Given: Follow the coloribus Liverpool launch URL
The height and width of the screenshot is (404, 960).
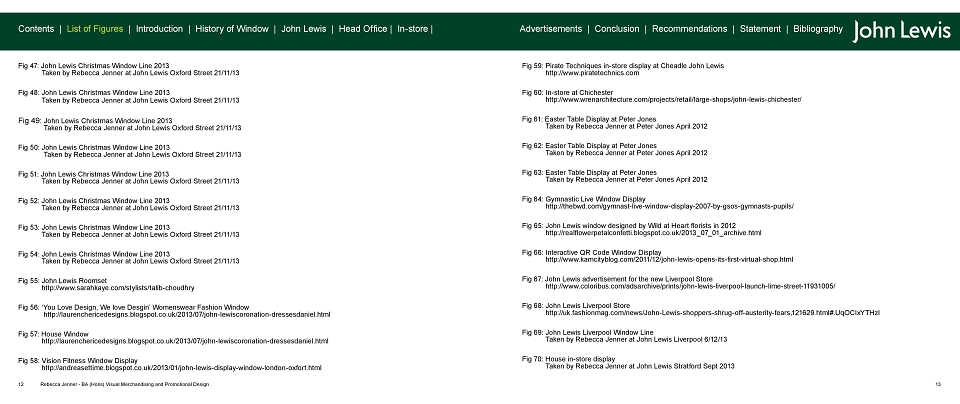Looking at the screenshot, I should coord(690,286).
